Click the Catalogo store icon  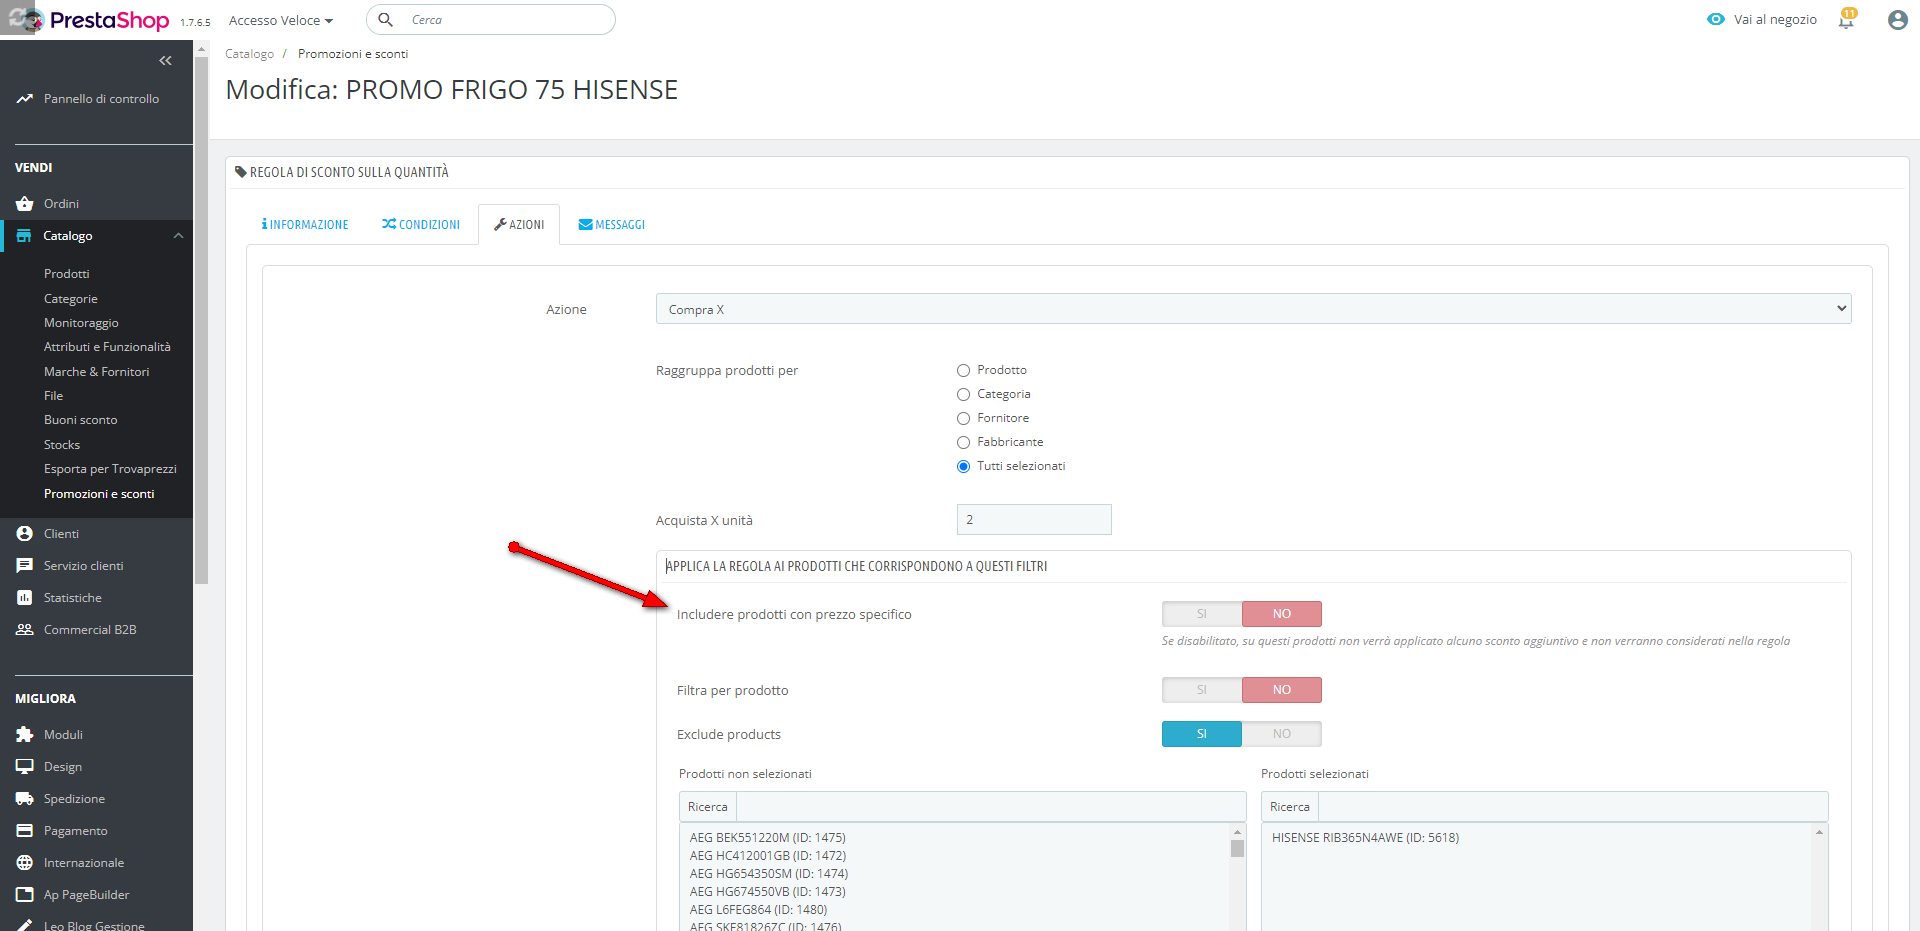tap(24, 236)
